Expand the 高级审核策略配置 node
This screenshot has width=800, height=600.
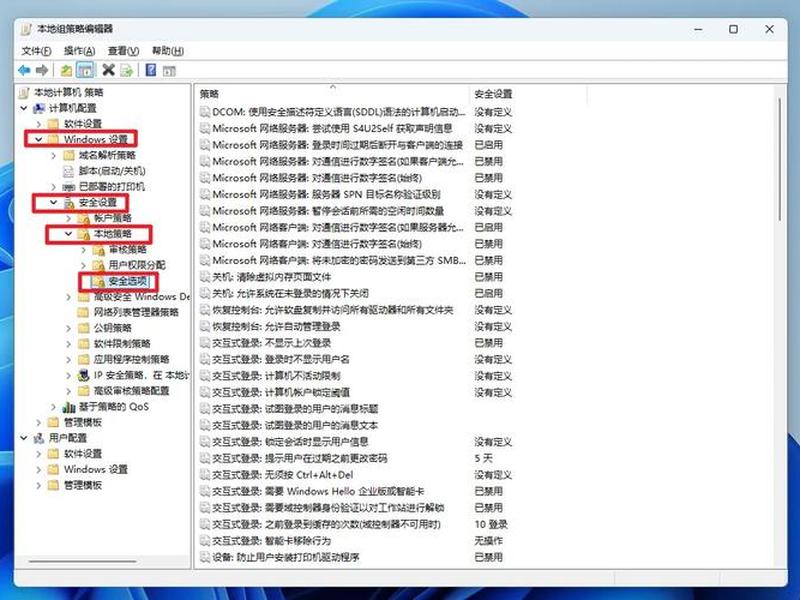69,391
